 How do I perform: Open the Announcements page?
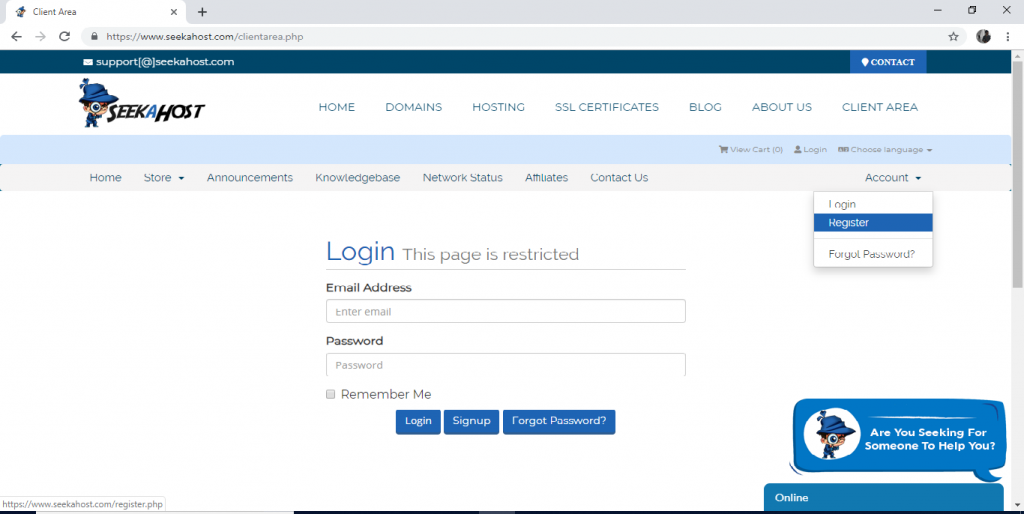tap(250, 178)
